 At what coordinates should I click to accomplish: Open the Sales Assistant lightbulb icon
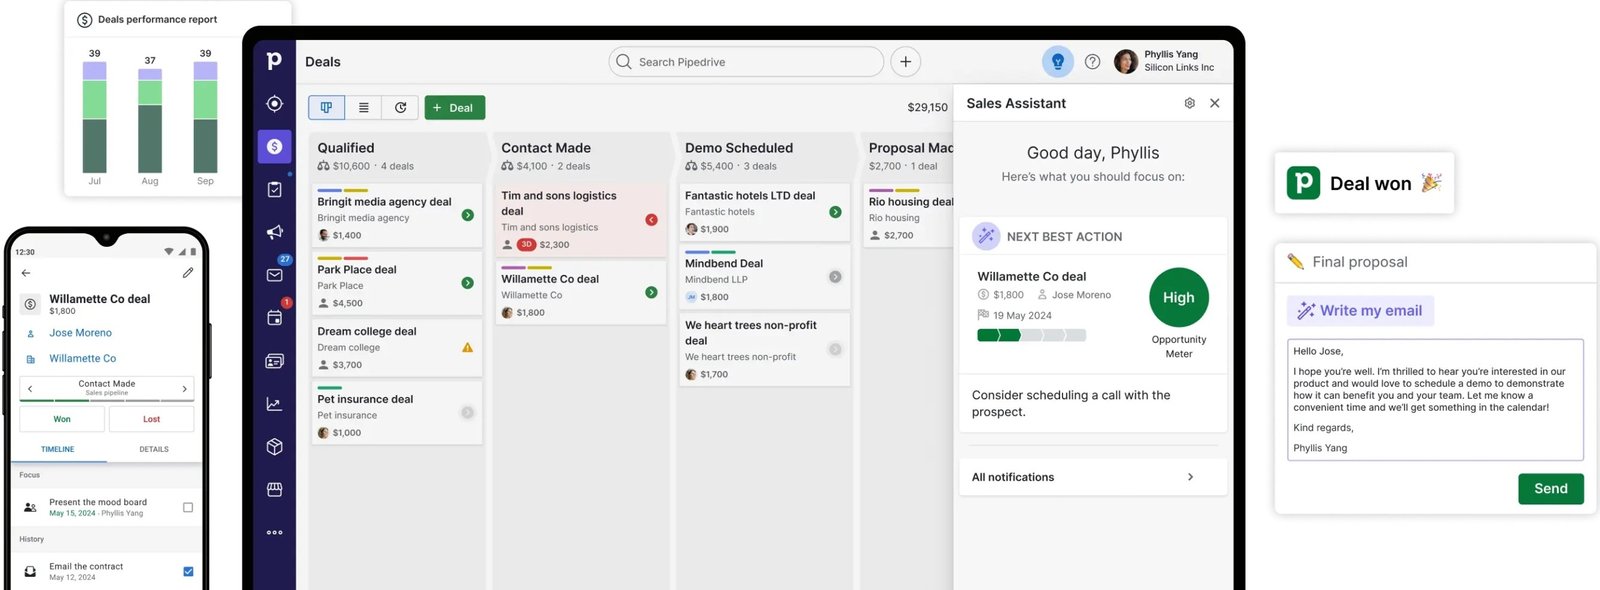tap(1058, 62)
